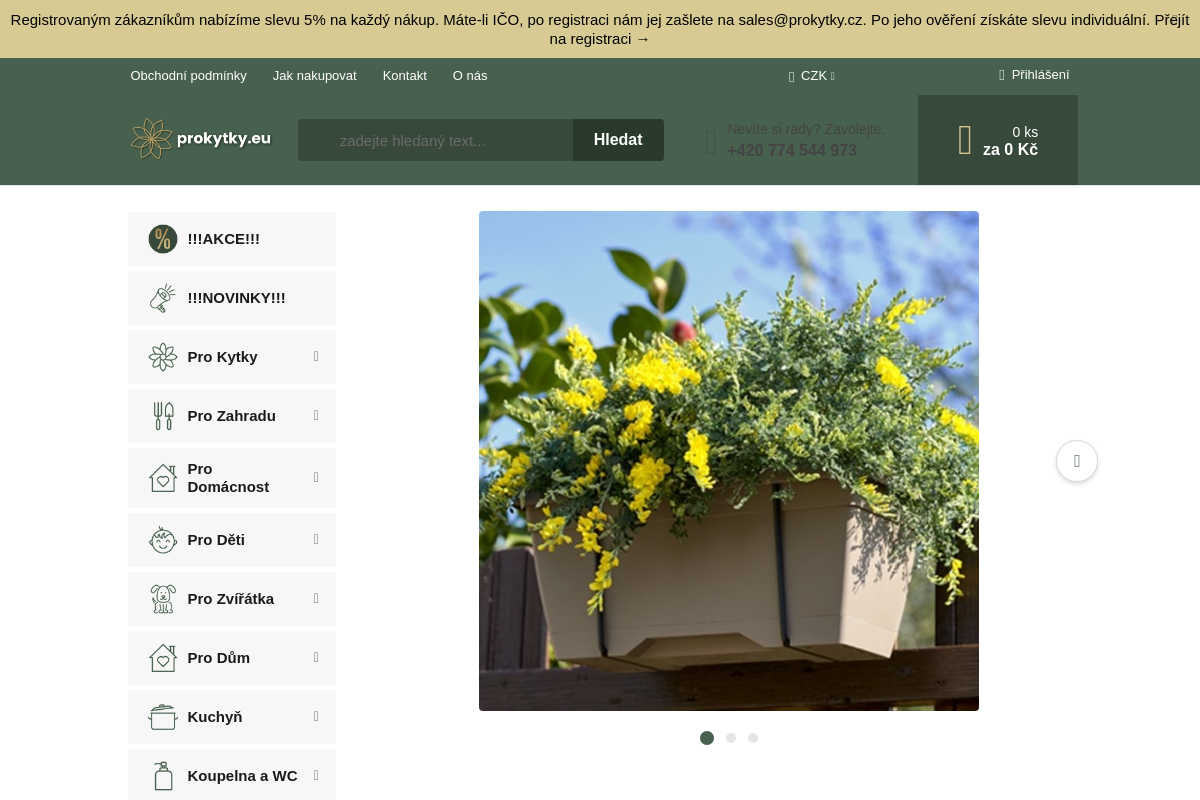Viewport: 1200px width, 800px height.
Task: Expand the Pro Domácnost category arrow
Action: tap(316, 478)
